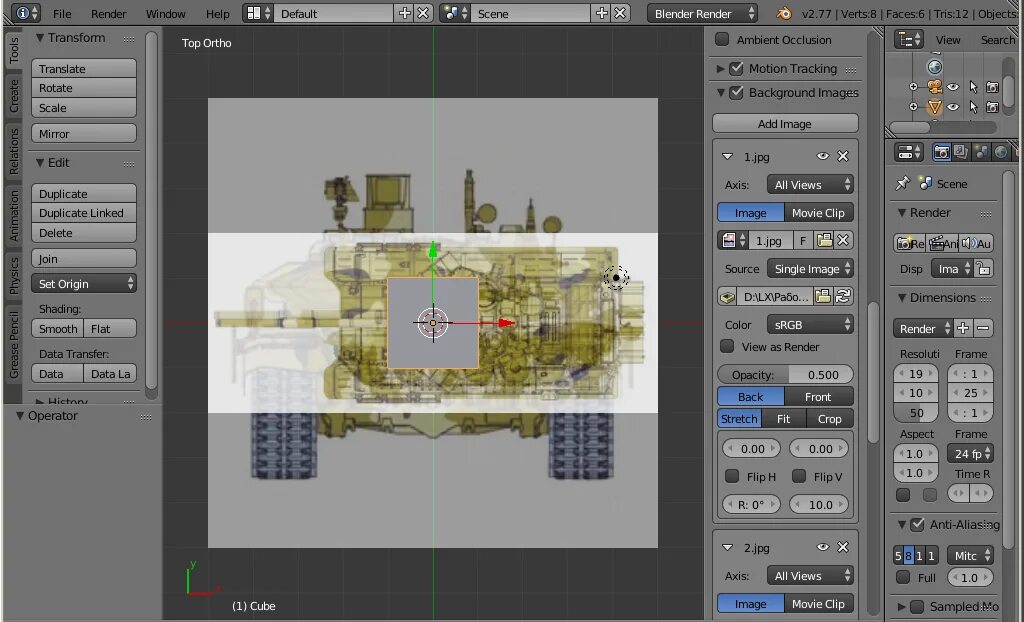Collapse the 1.jpg image settings
This screenshot has height=622, width=1024.
click(728, 157)
